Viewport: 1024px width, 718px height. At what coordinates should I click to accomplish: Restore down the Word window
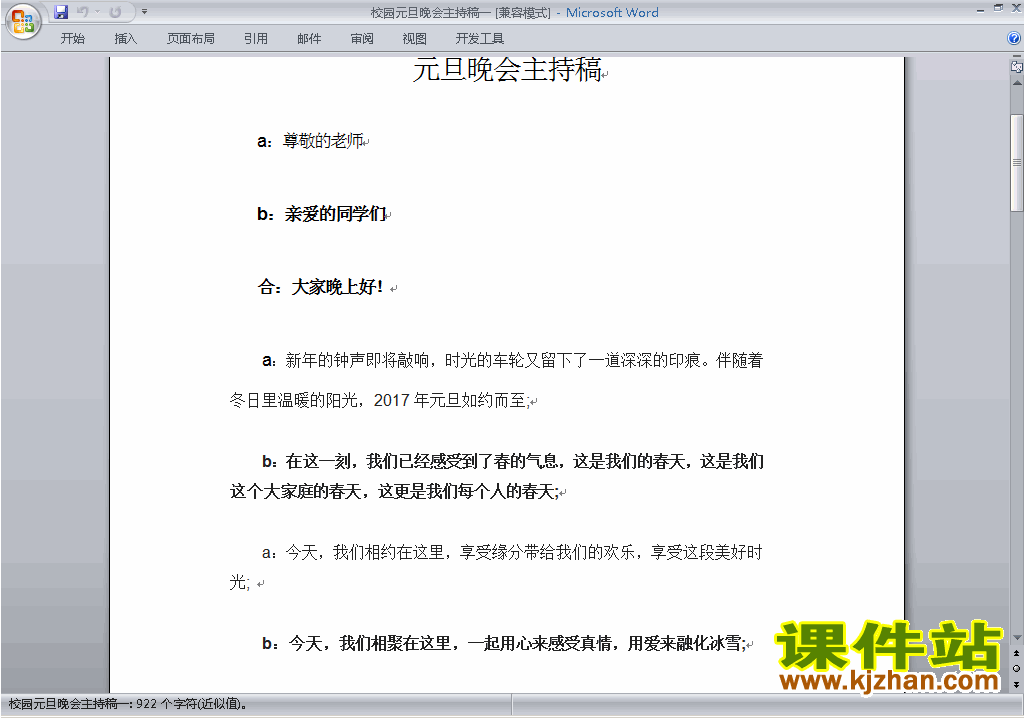998,8
